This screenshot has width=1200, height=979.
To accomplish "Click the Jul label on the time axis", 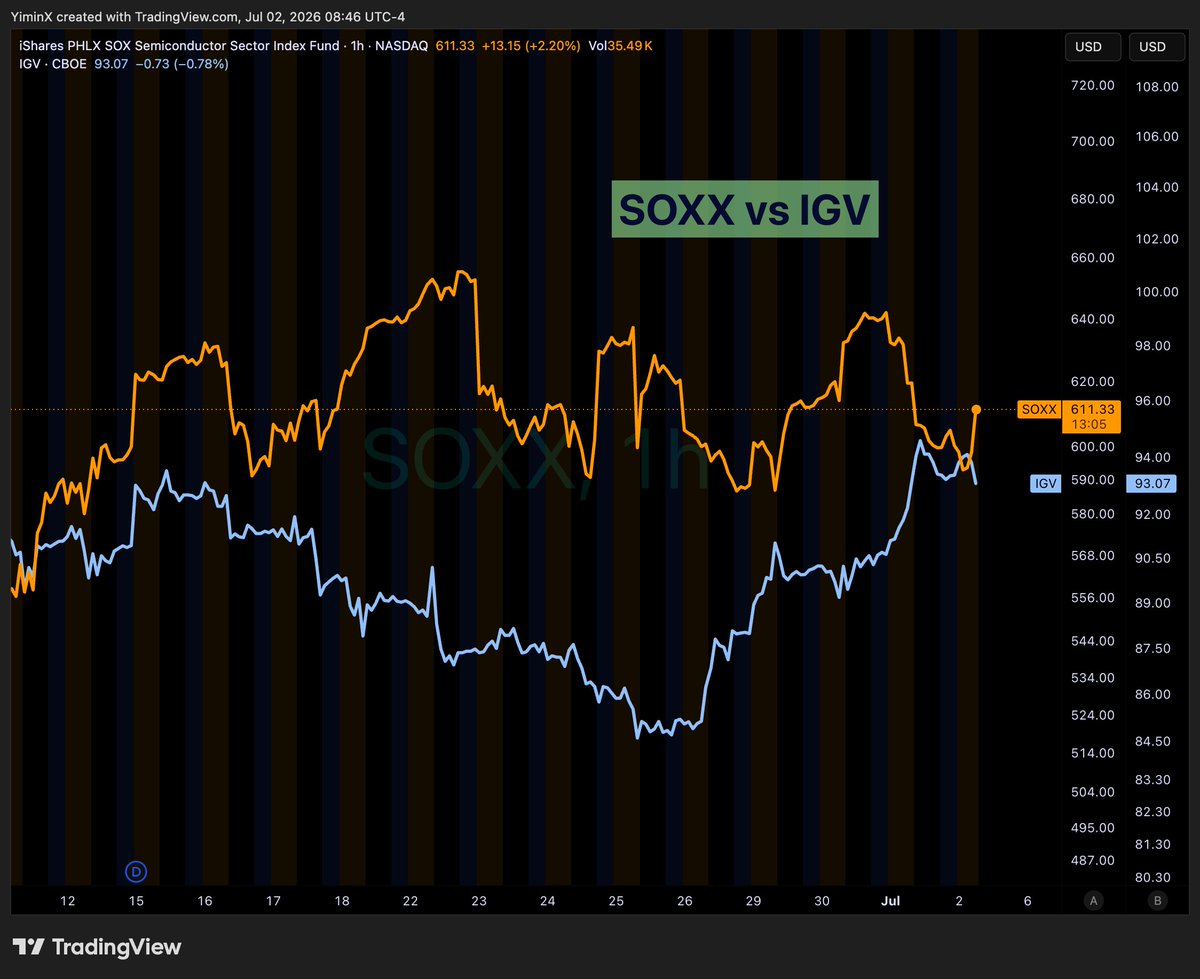I will coord(890,901).
